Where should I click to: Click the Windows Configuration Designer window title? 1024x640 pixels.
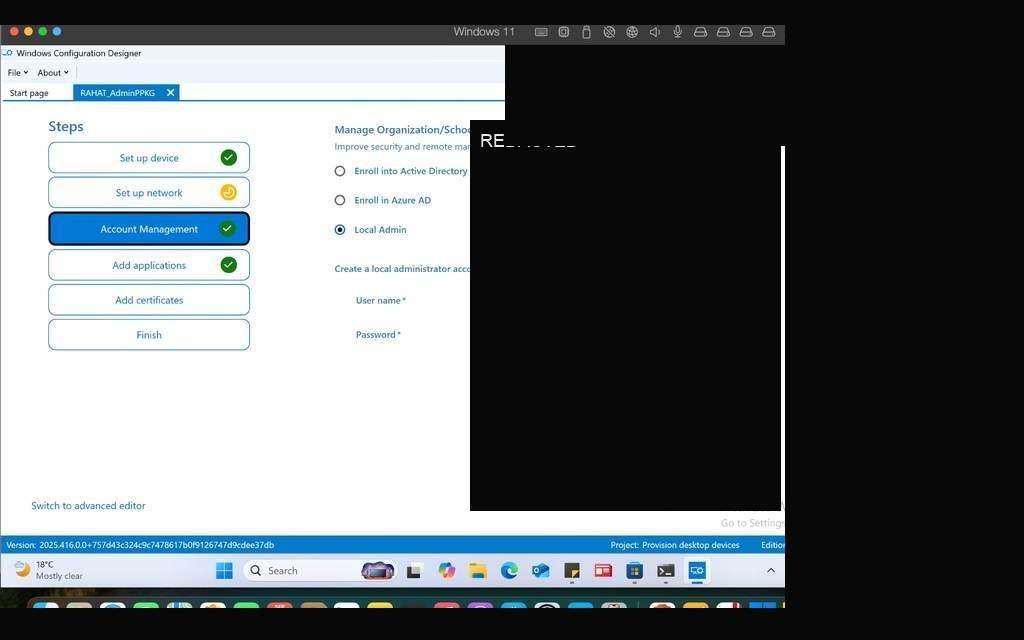(x=78, y=53)
